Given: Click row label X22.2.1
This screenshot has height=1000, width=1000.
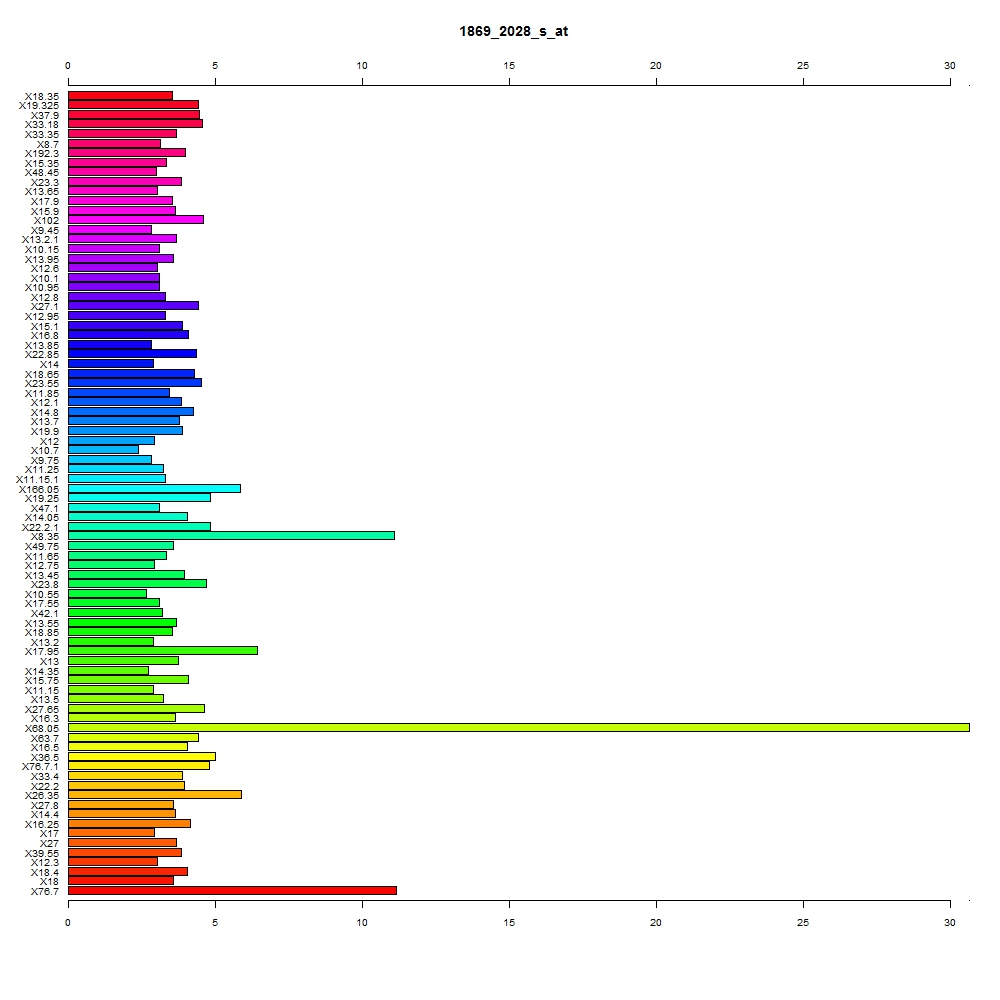Looking at the screenshot, I should (40, 527).
